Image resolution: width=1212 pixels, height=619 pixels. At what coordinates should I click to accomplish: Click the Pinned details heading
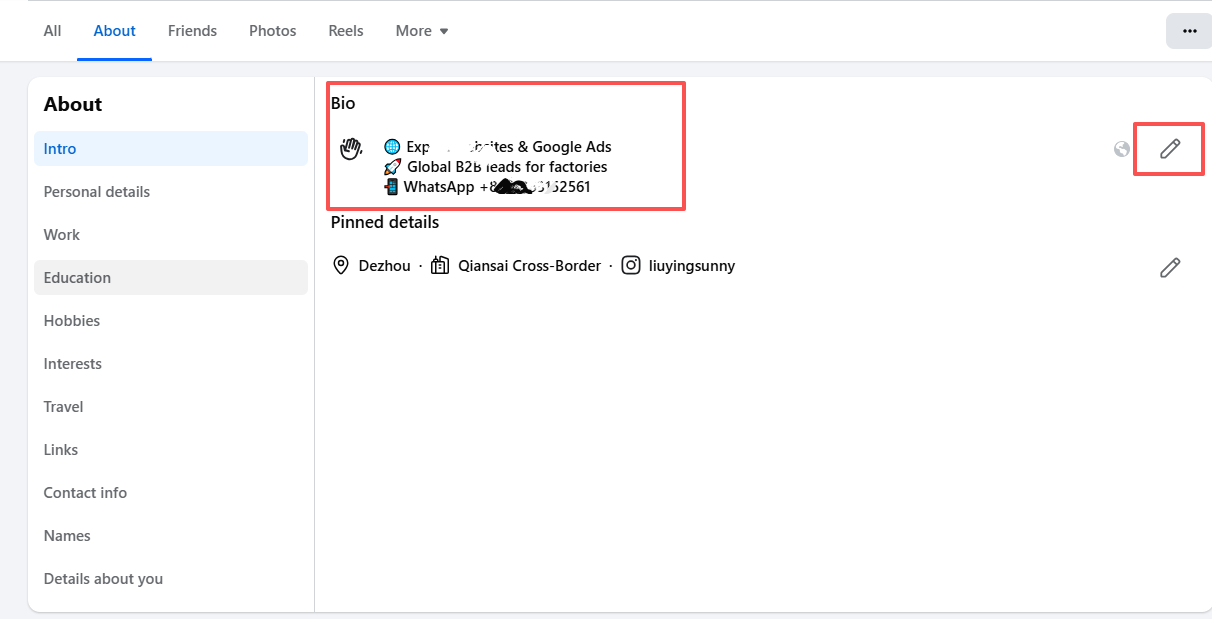385,222
